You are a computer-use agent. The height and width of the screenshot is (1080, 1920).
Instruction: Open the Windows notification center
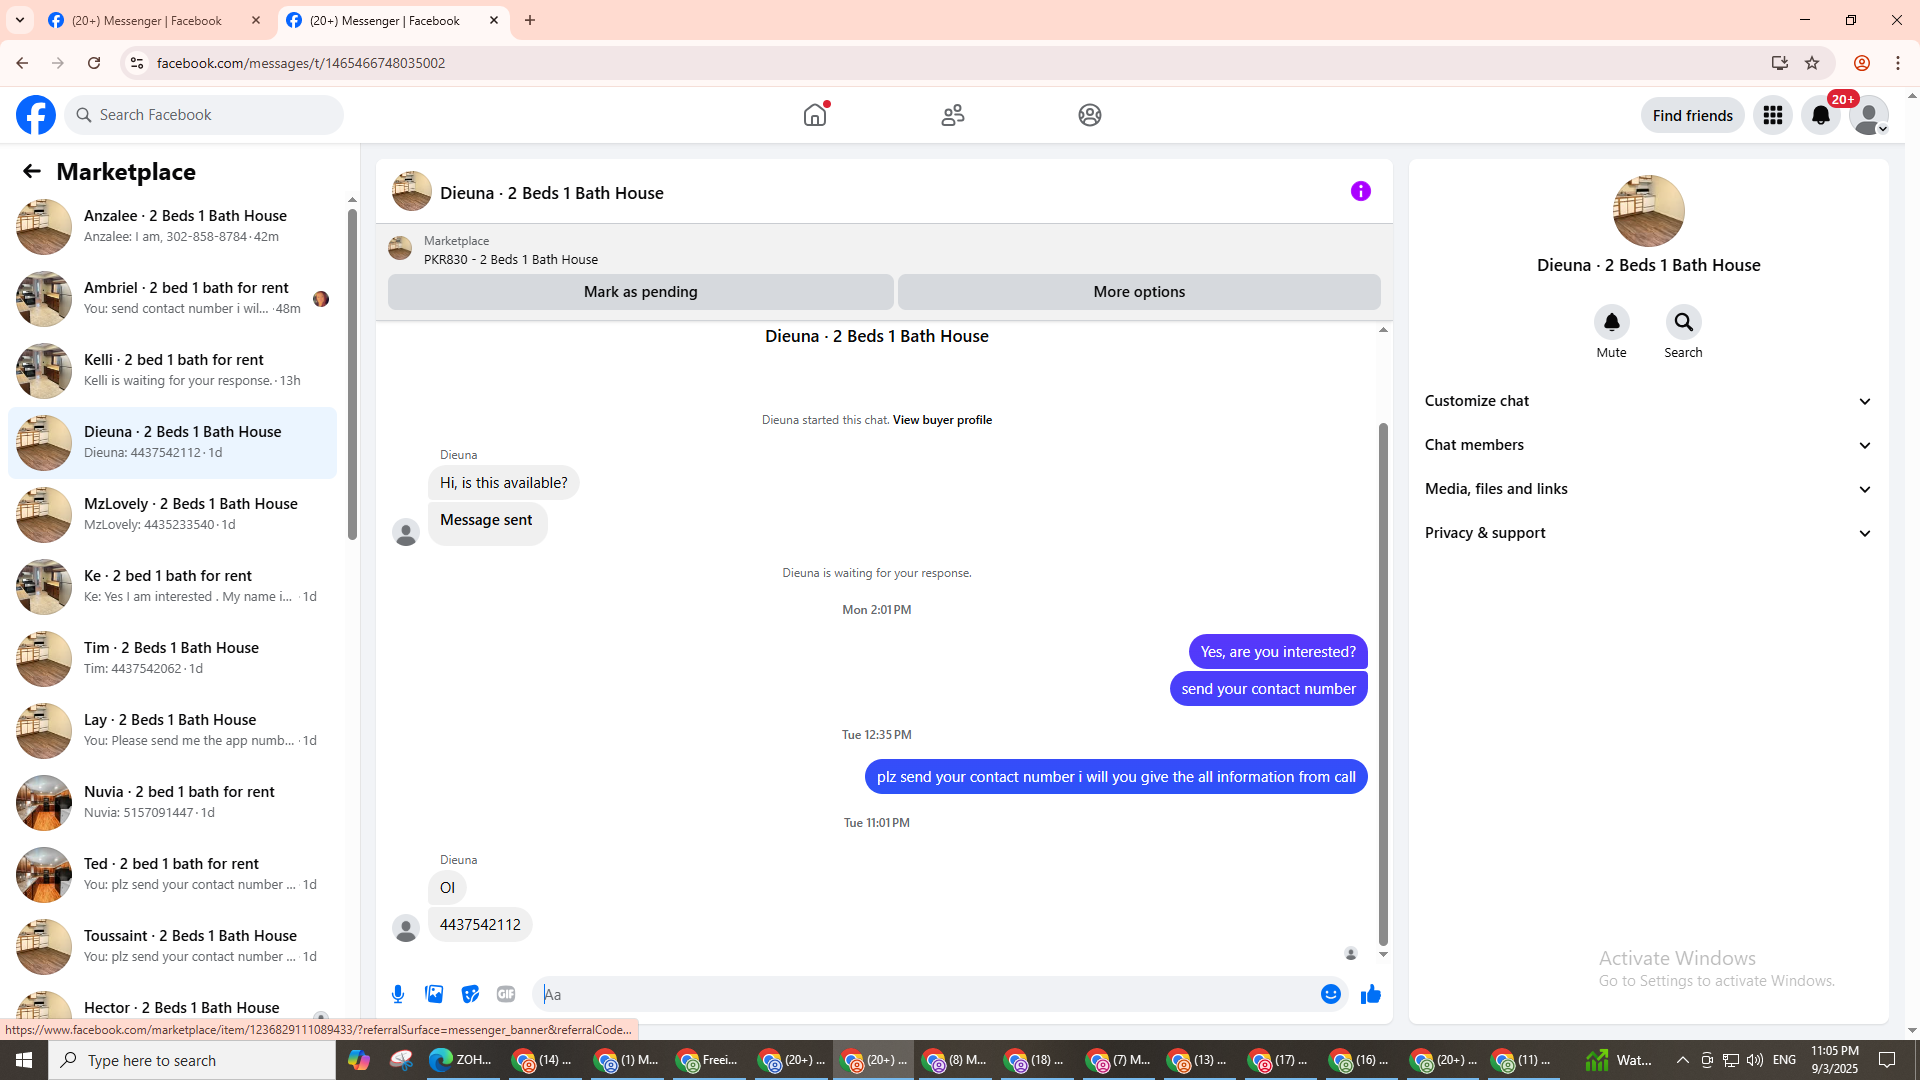1888,1060
